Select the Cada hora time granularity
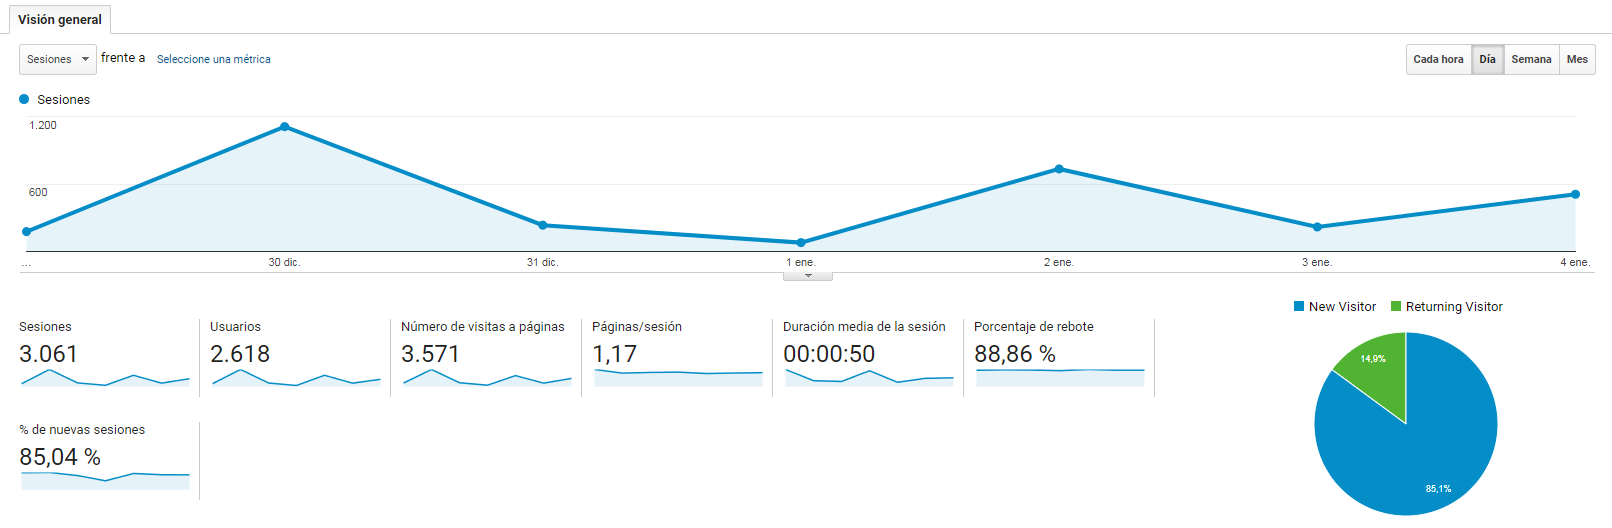 click(x=1438, y=59)
